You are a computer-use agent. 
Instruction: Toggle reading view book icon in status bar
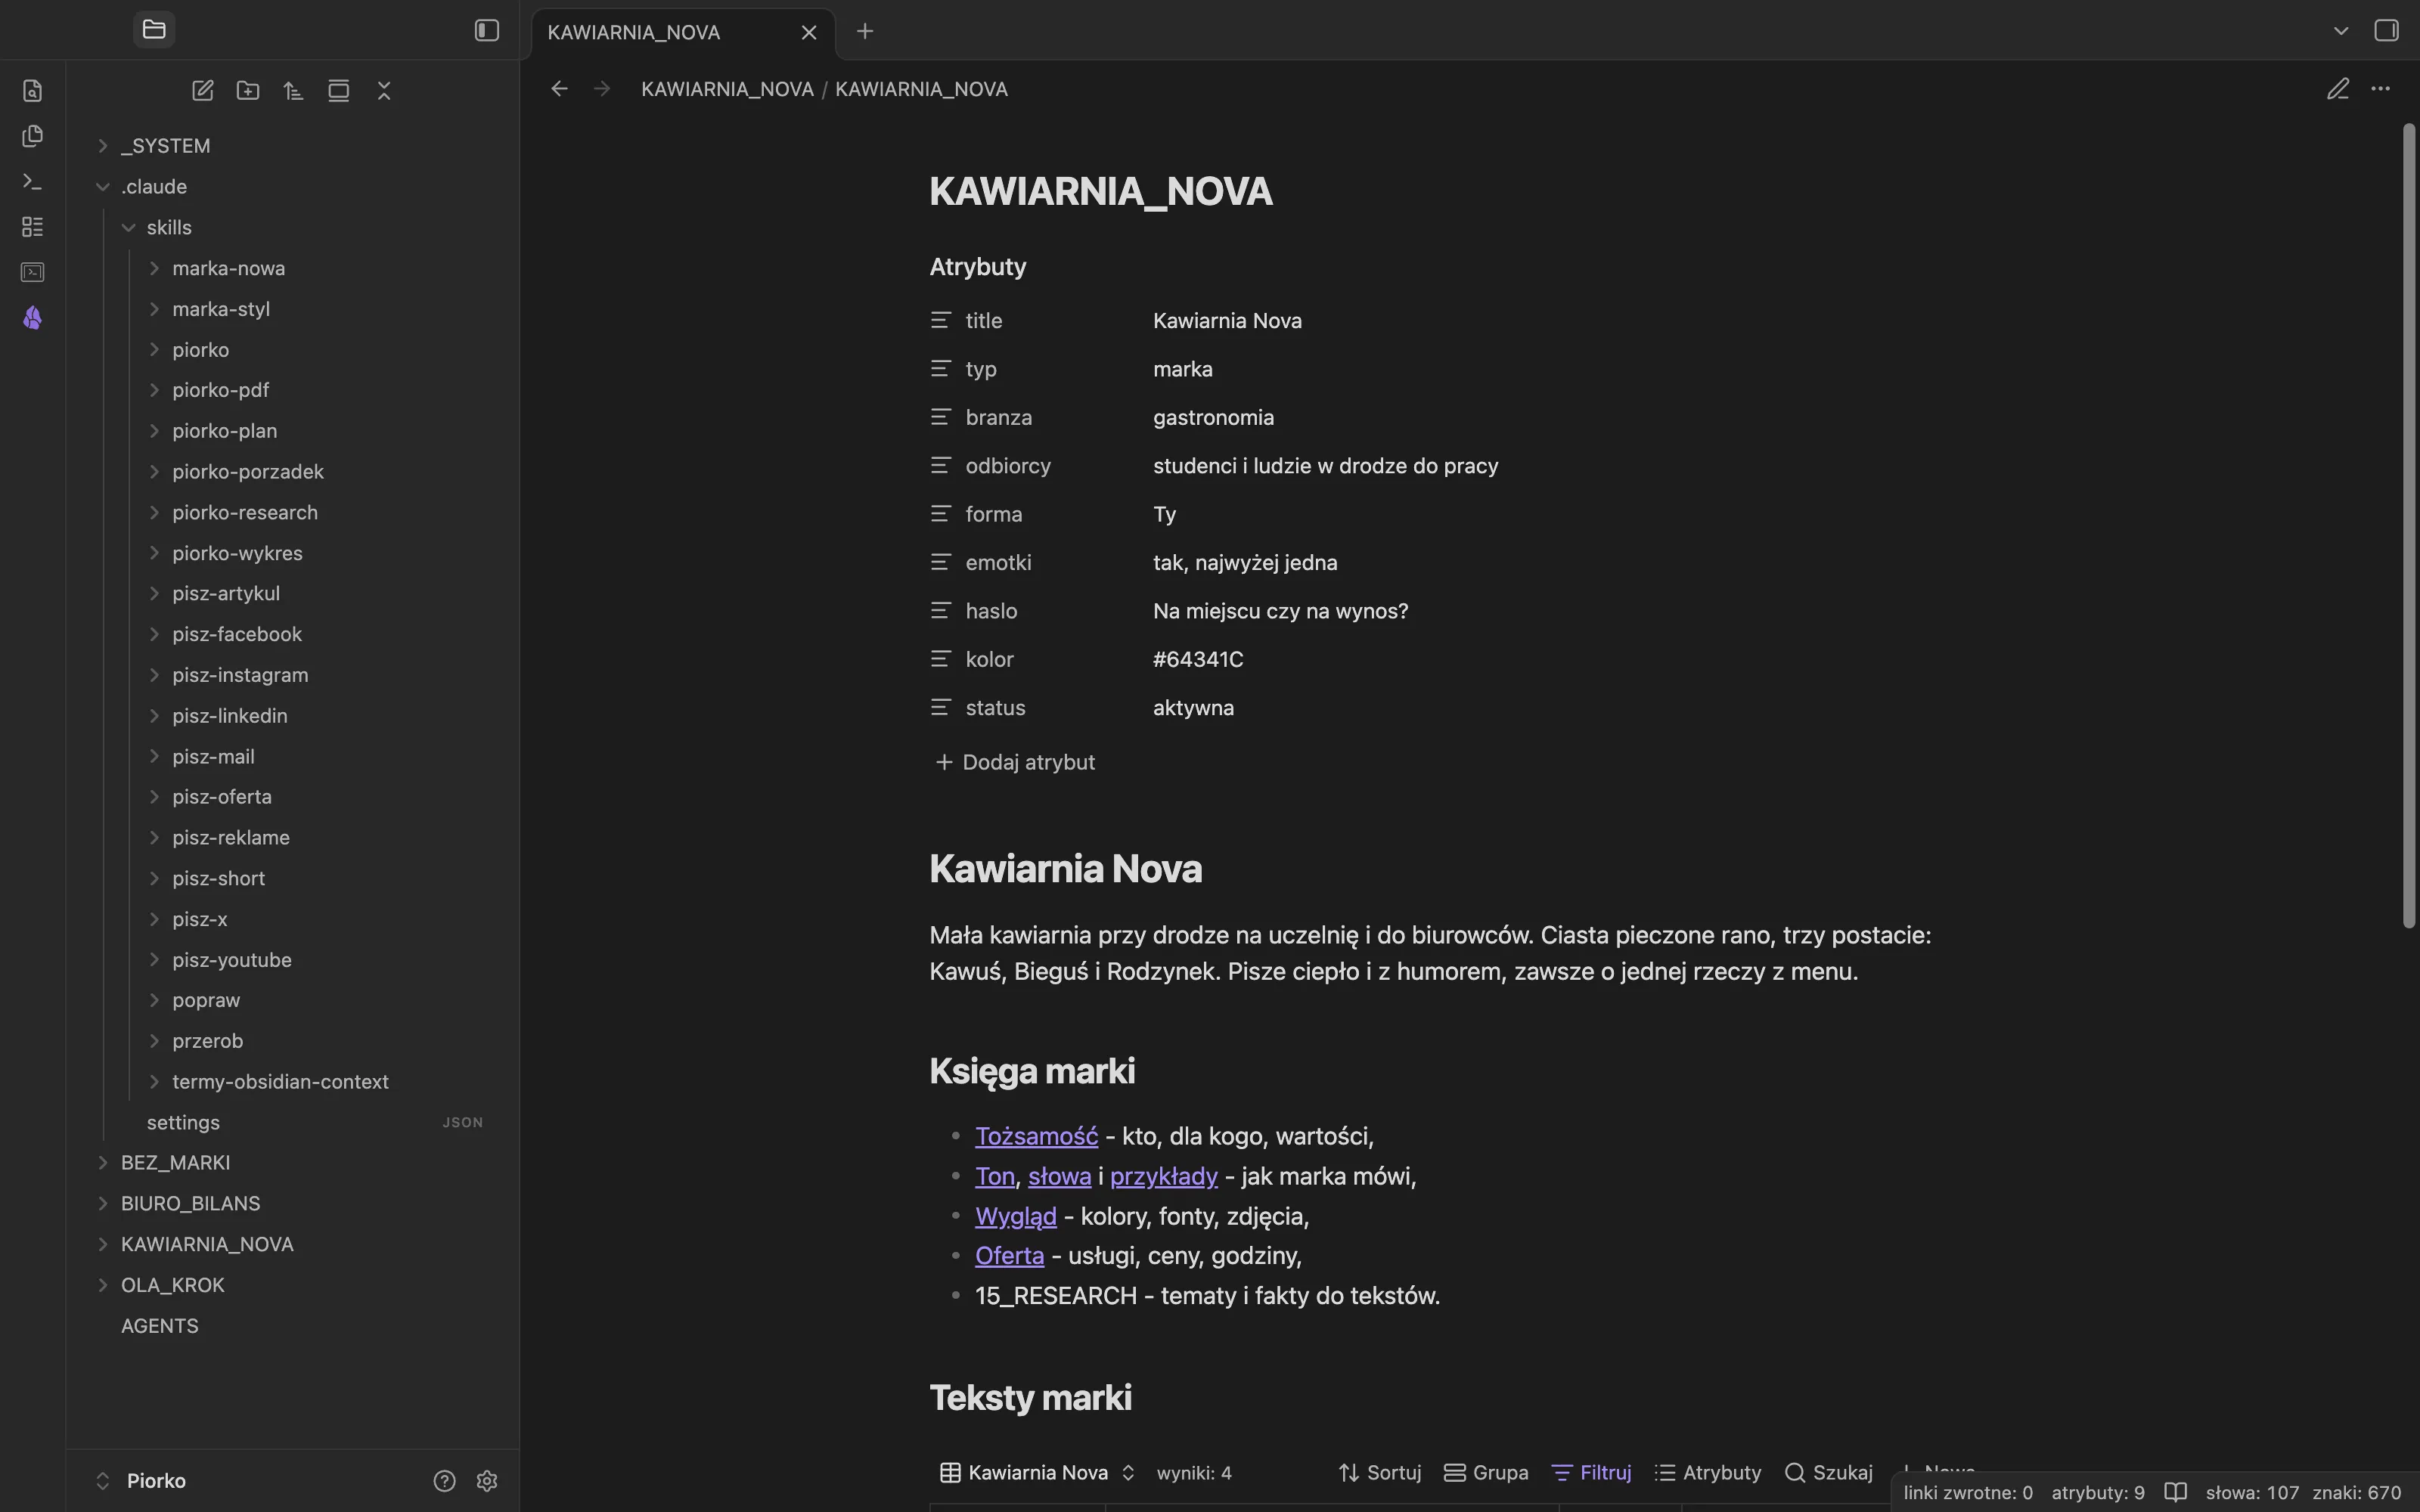2175,1493
